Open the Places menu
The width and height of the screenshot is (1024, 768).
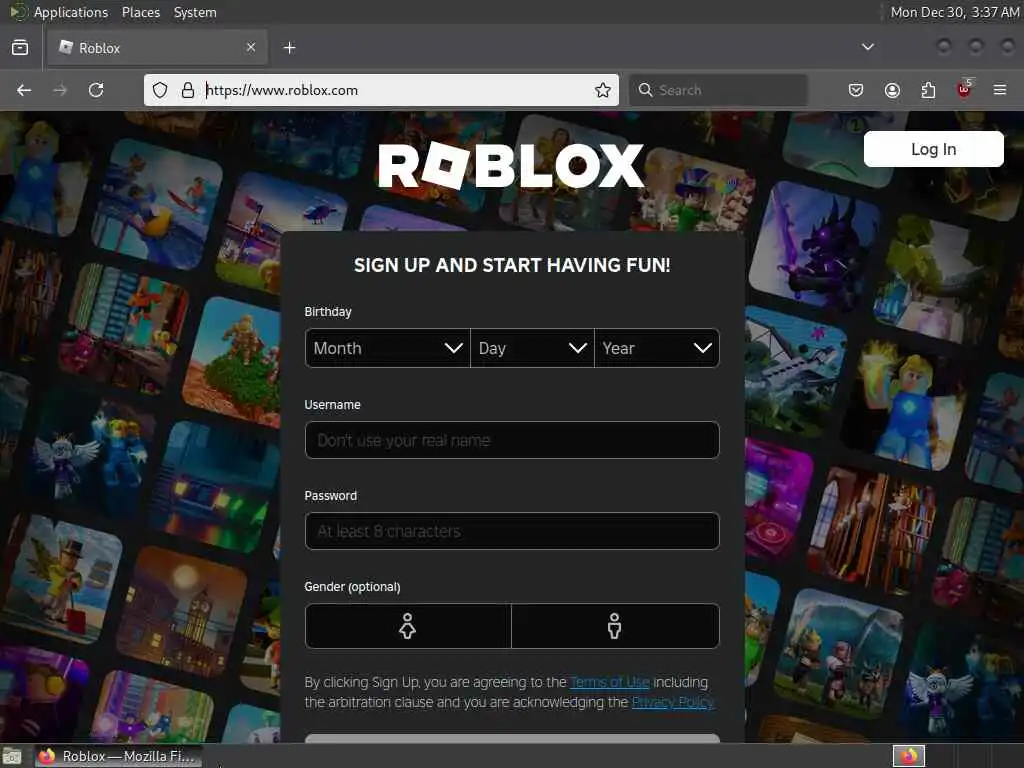pos(140,12)
